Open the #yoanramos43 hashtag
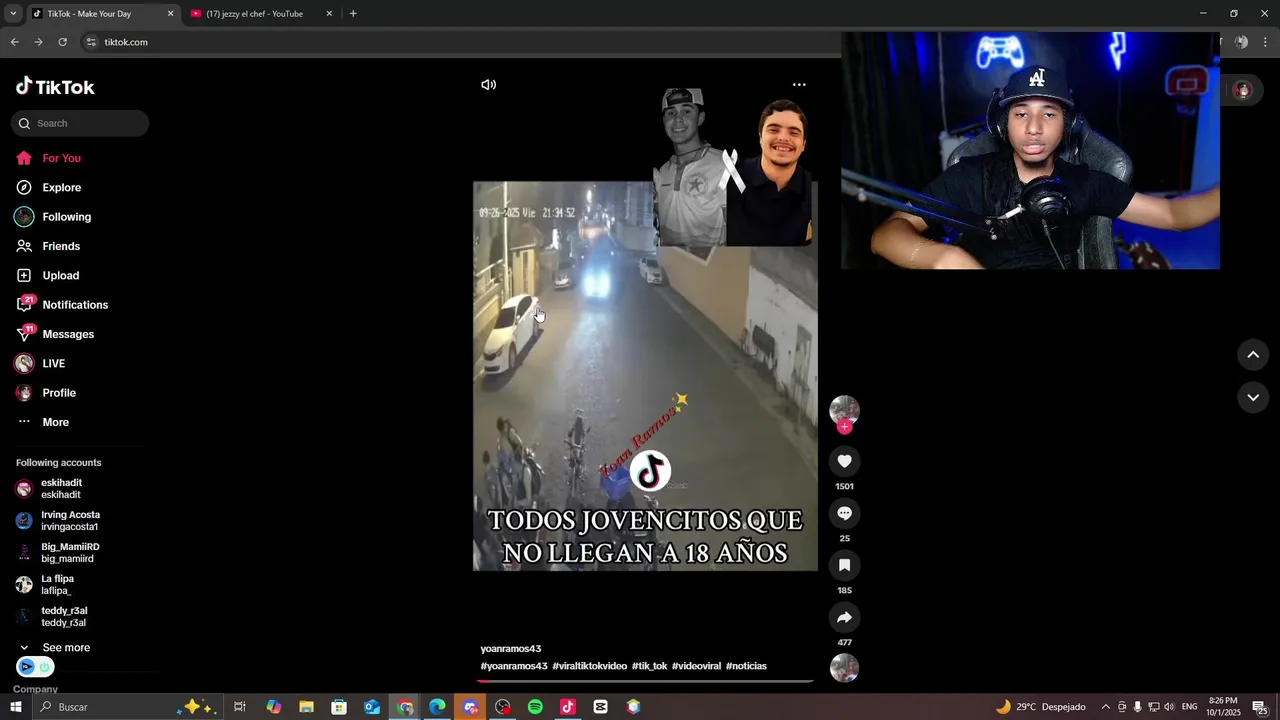The image size is (1280, 720). pos(514,666)
